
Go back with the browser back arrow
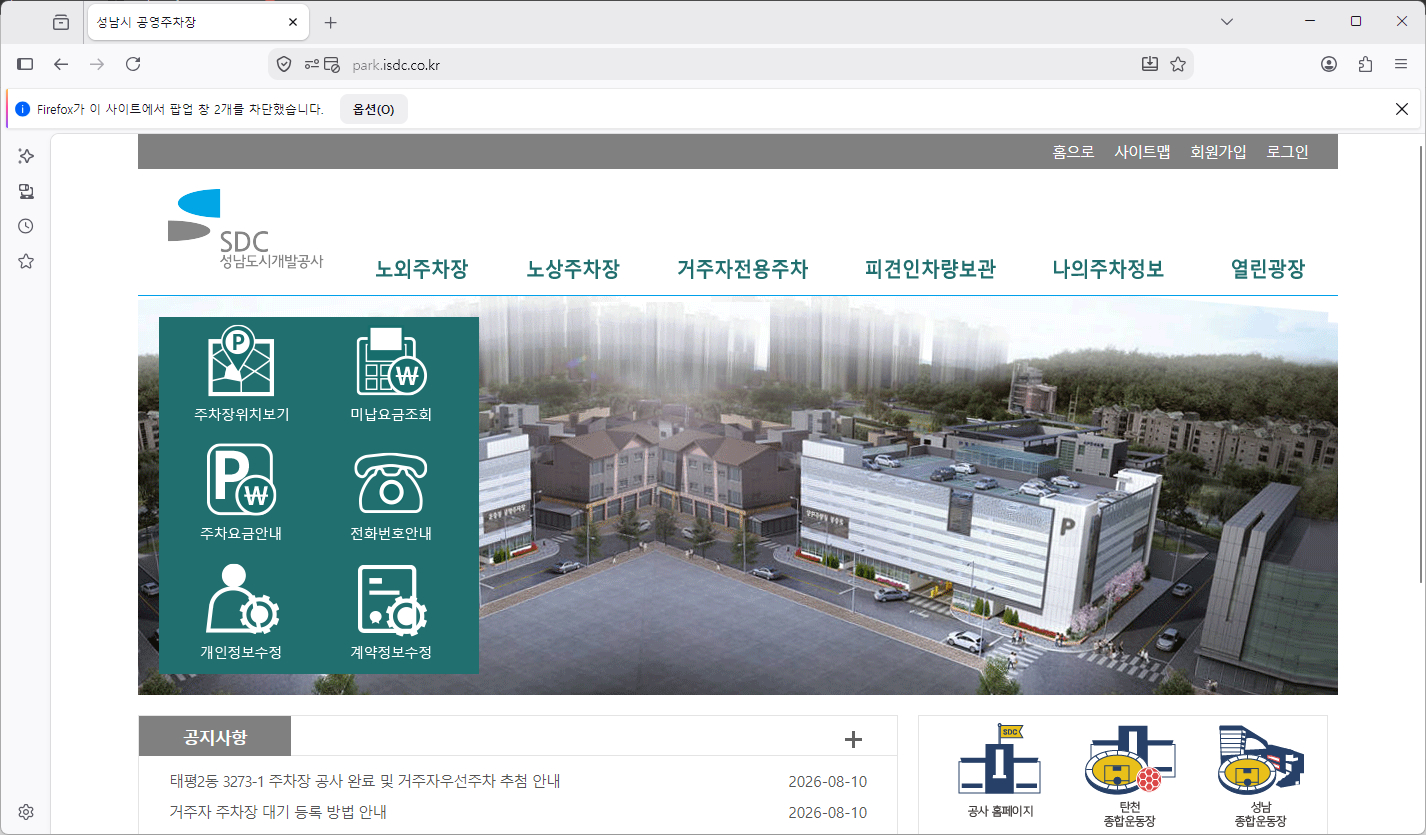[61, 64]
